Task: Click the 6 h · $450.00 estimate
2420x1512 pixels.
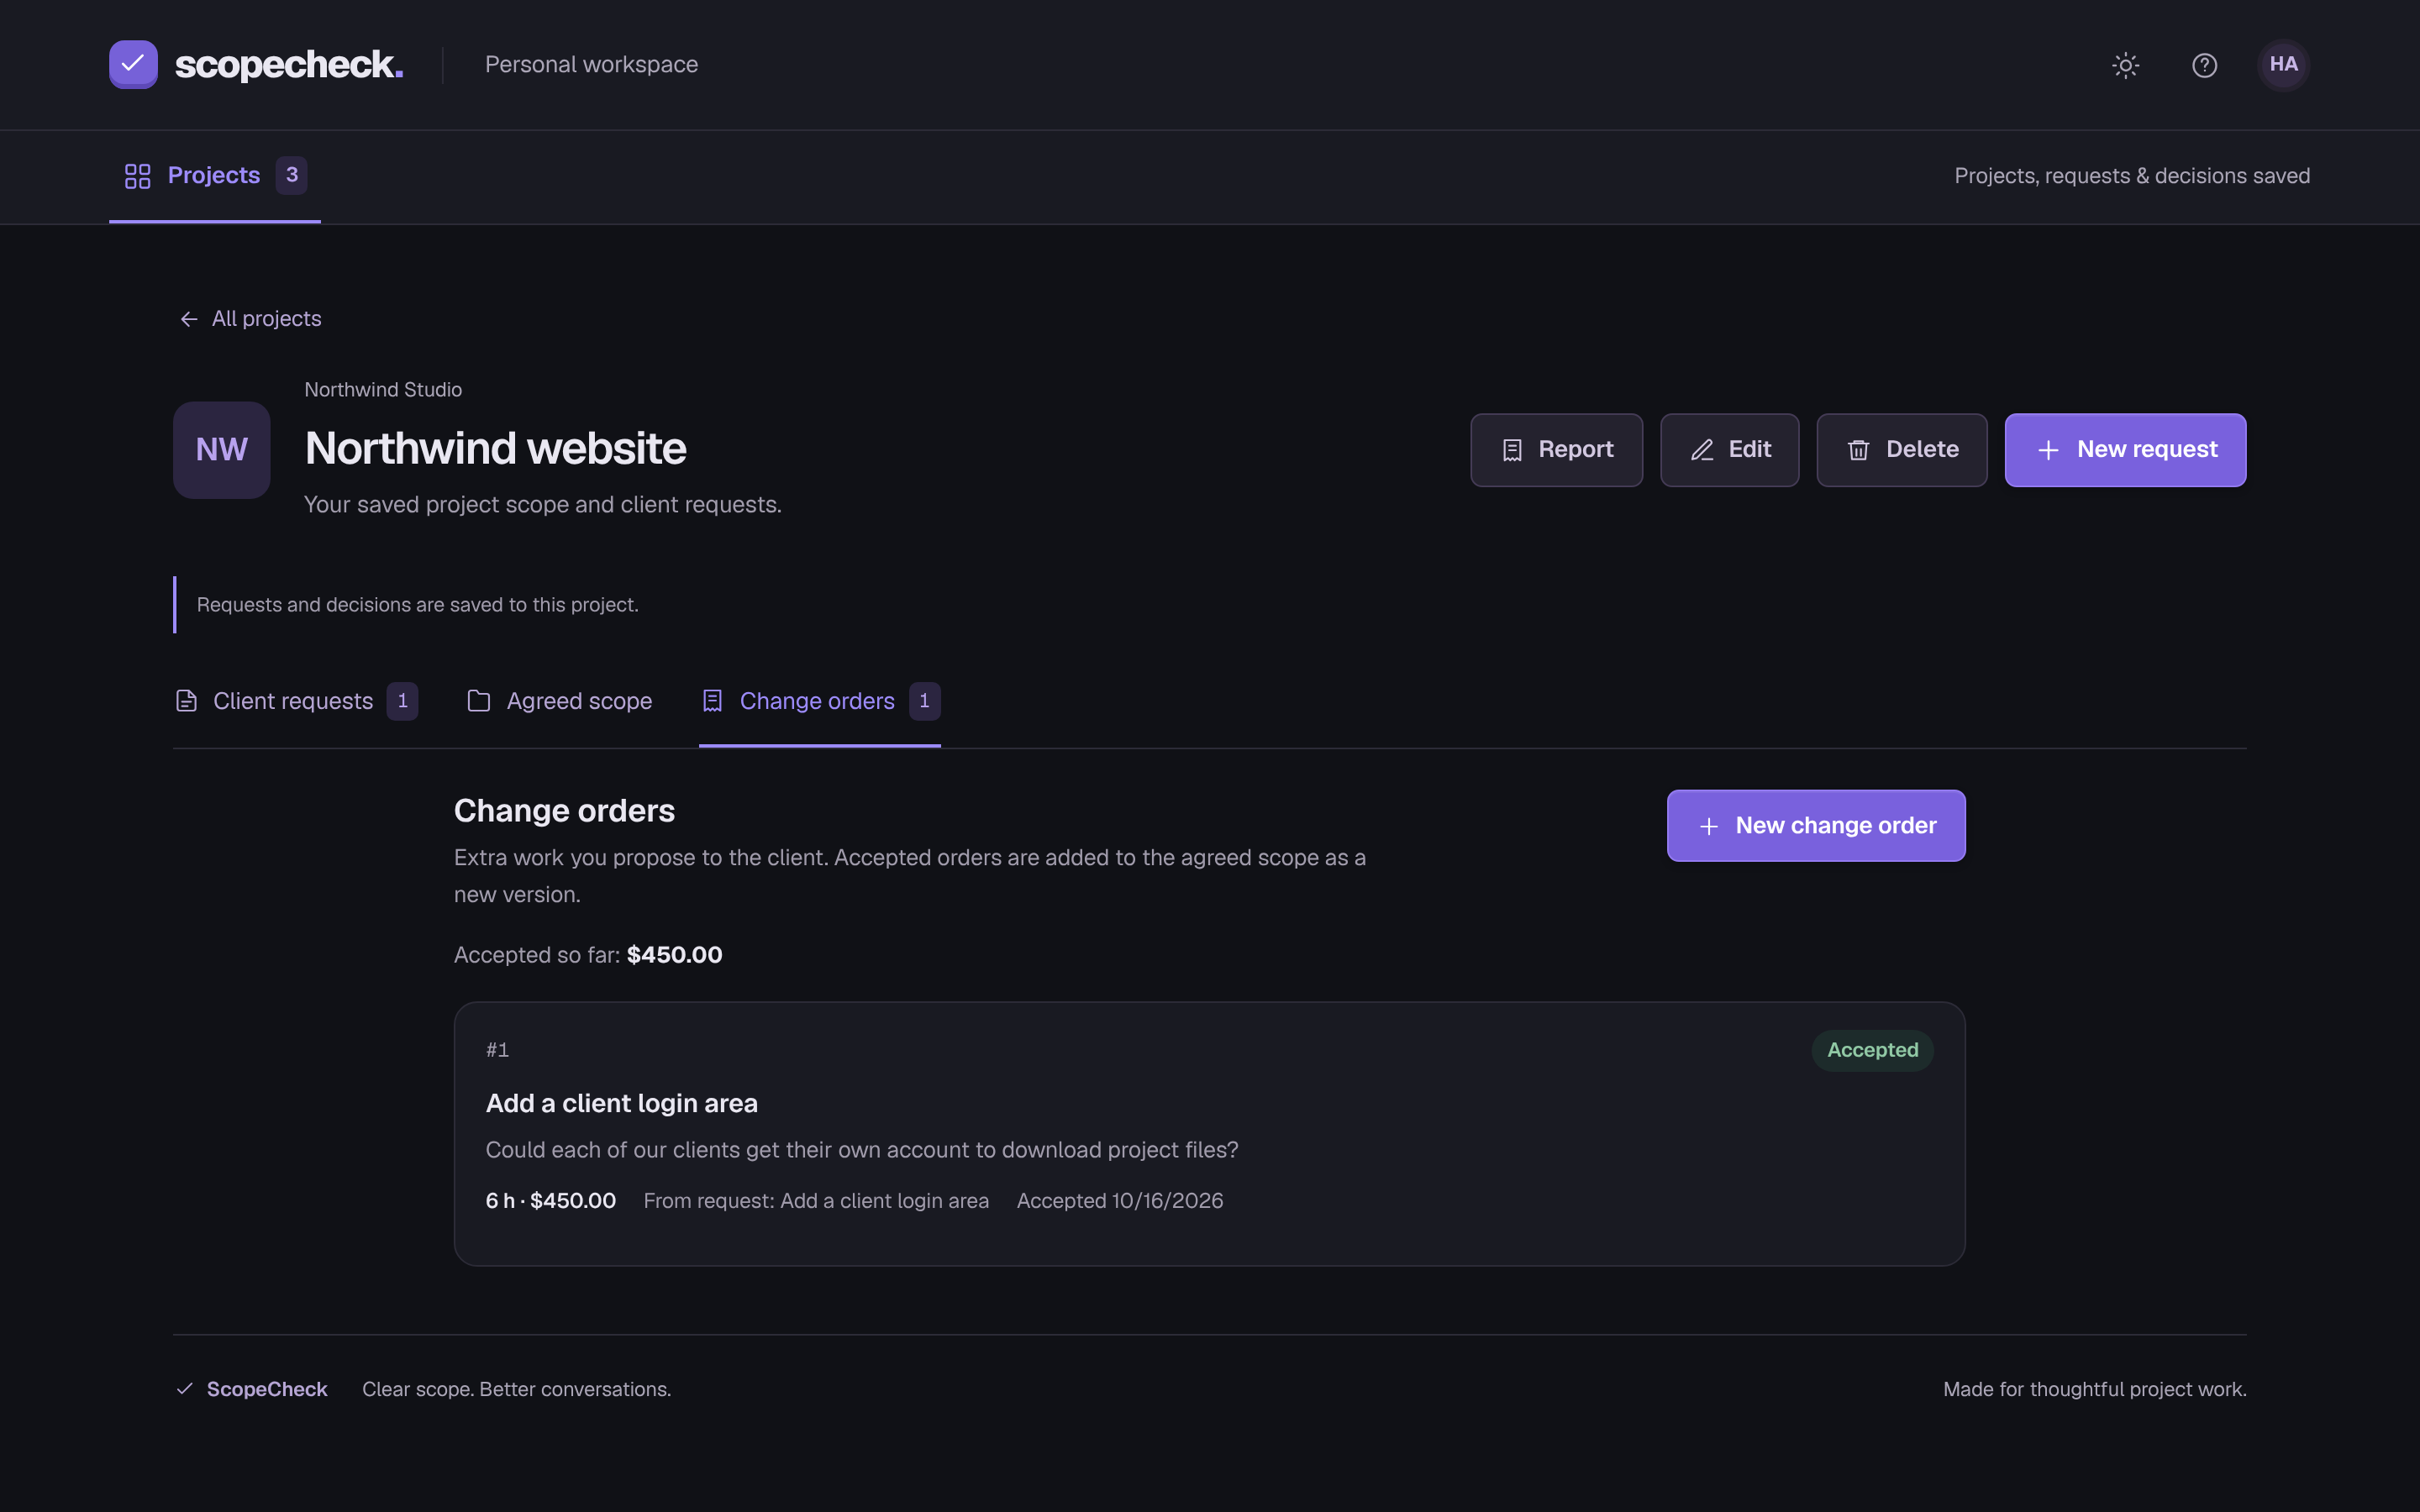Action: [x=550, y=1201]
